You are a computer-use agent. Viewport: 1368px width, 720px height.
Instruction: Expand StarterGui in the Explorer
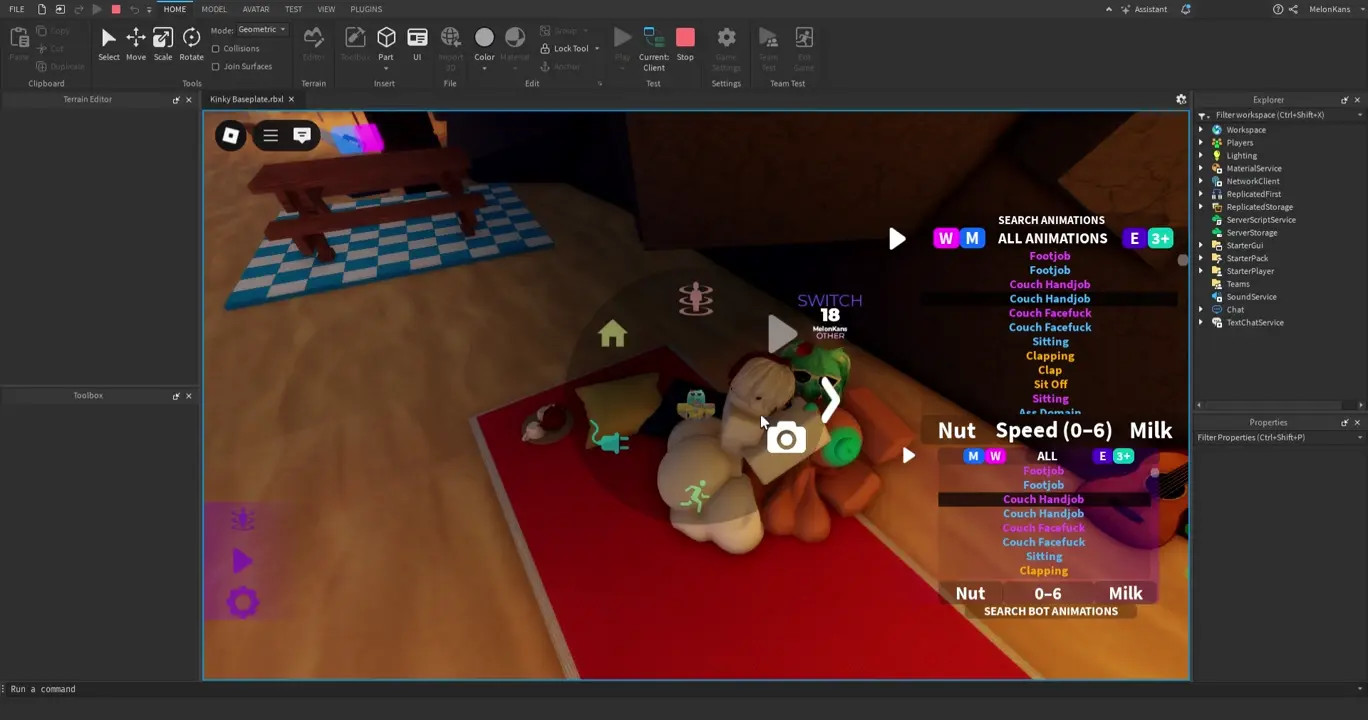pos(1201,245)
